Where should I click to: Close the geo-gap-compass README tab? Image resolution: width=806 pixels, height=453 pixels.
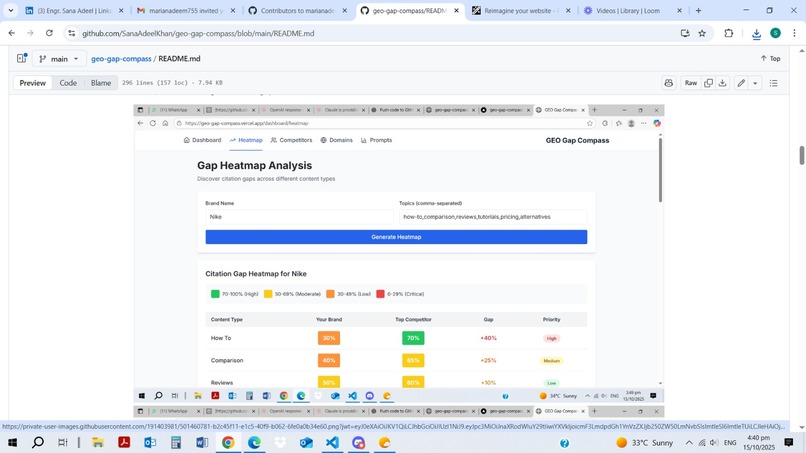(456, 10)
